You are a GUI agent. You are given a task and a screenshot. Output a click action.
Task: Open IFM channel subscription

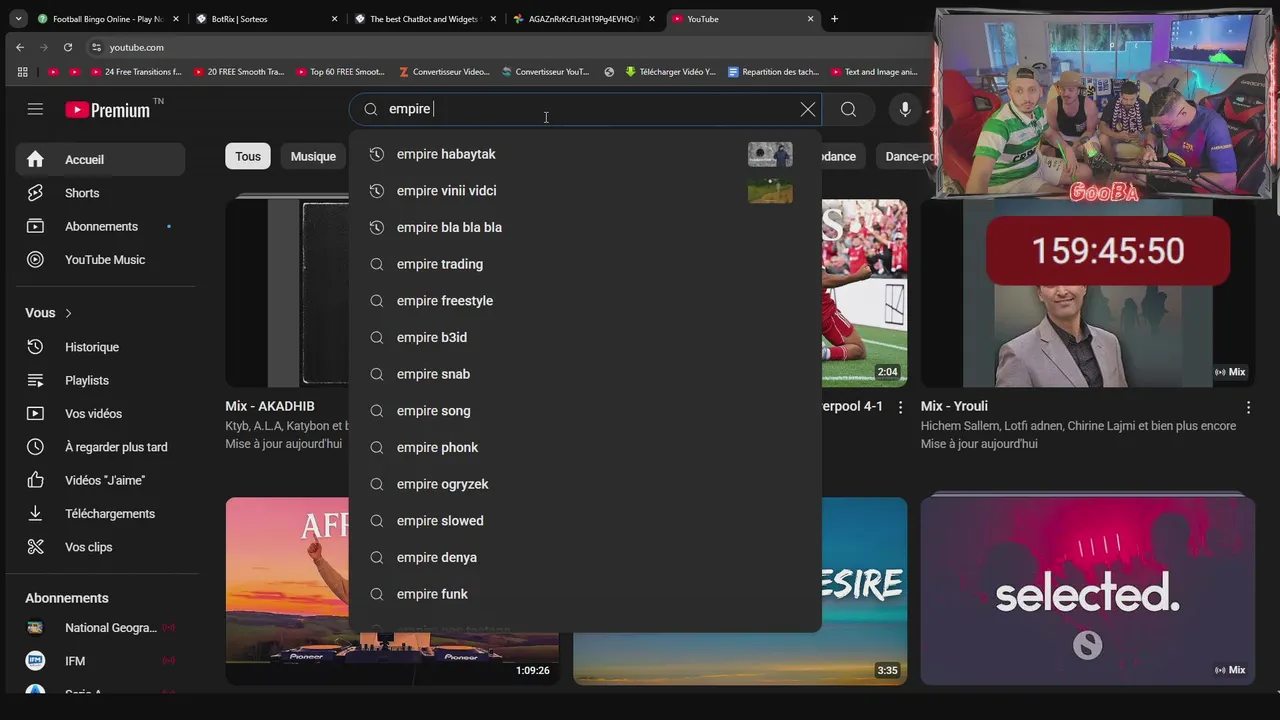click(100, 661)
